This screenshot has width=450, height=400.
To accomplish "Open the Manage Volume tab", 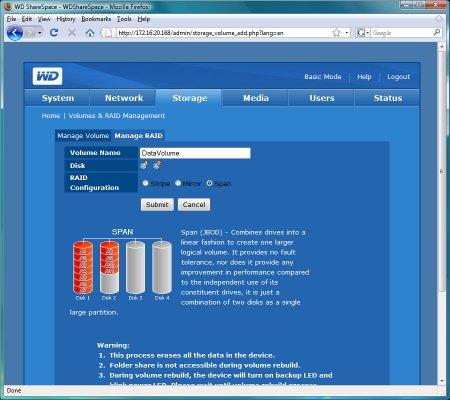I will (83, 136).
